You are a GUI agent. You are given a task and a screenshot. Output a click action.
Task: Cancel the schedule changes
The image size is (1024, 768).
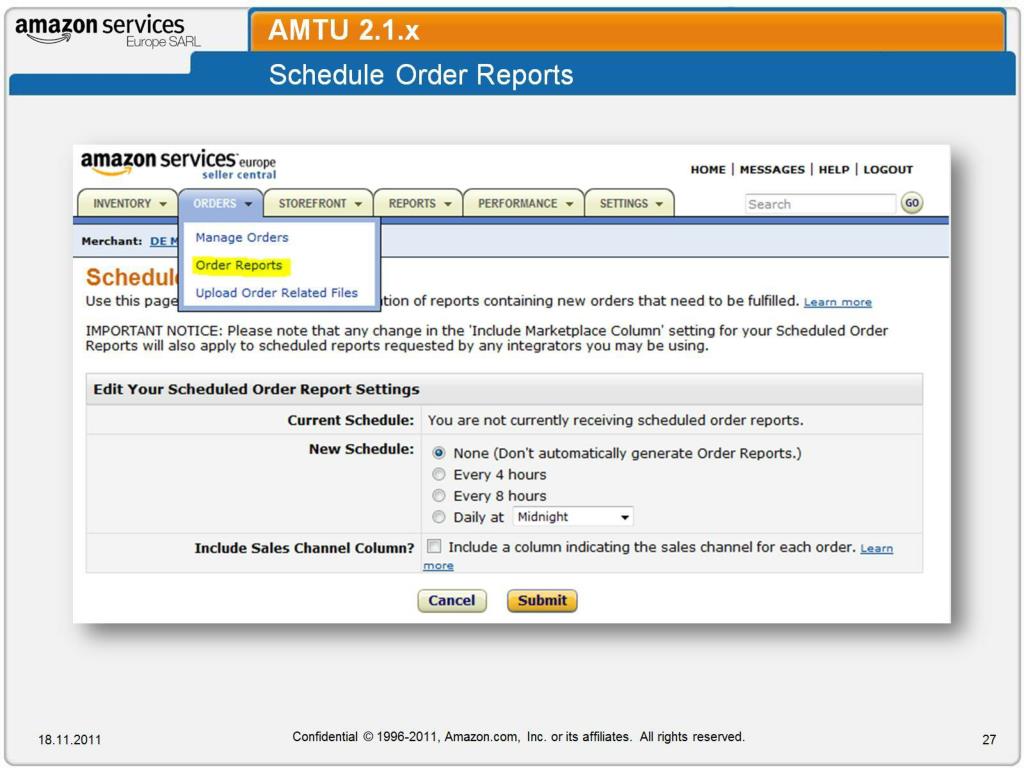tap(452, 600)
